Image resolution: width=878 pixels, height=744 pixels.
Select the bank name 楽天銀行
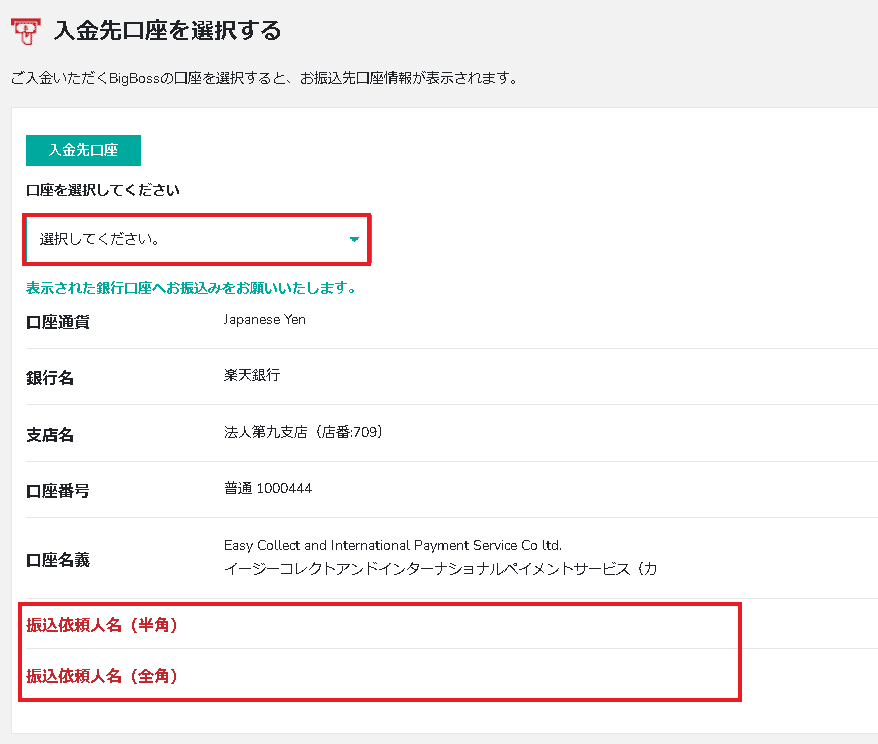252,375
